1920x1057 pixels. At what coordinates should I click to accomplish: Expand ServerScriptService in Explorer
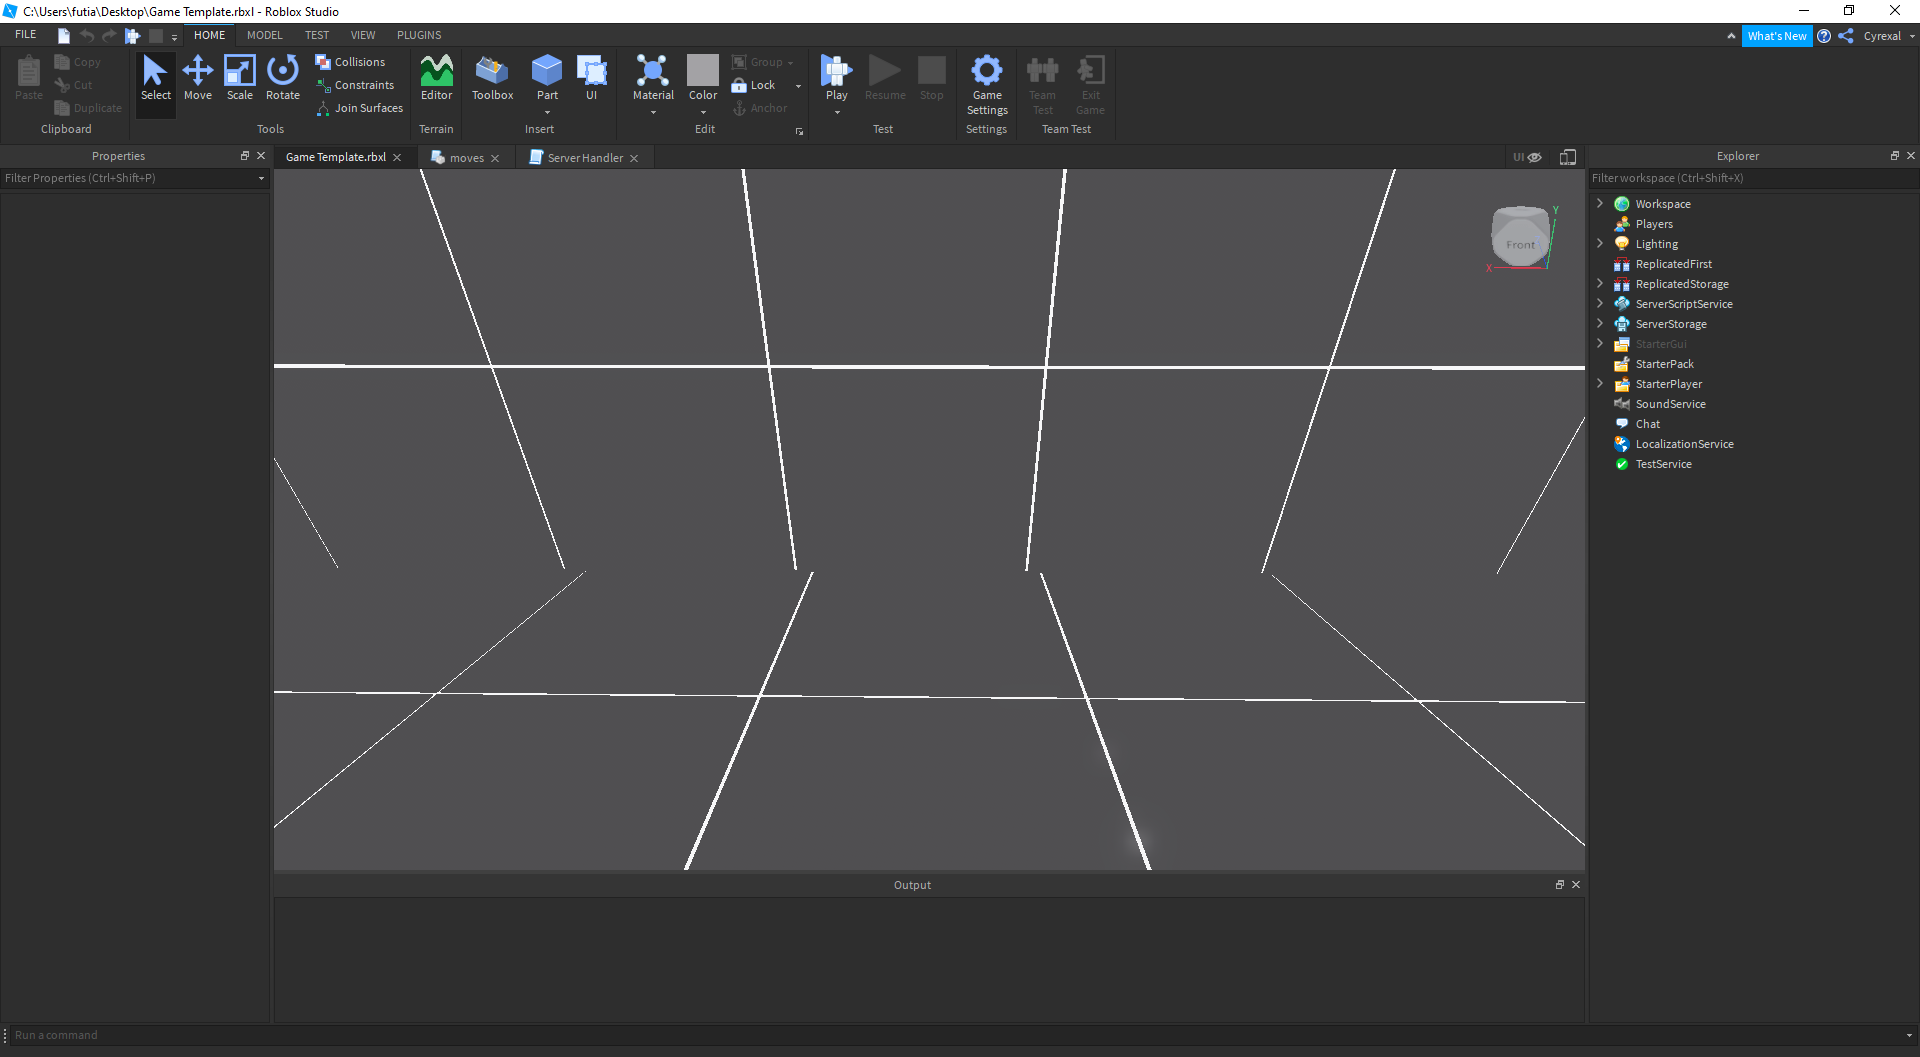click(1600, 303)
